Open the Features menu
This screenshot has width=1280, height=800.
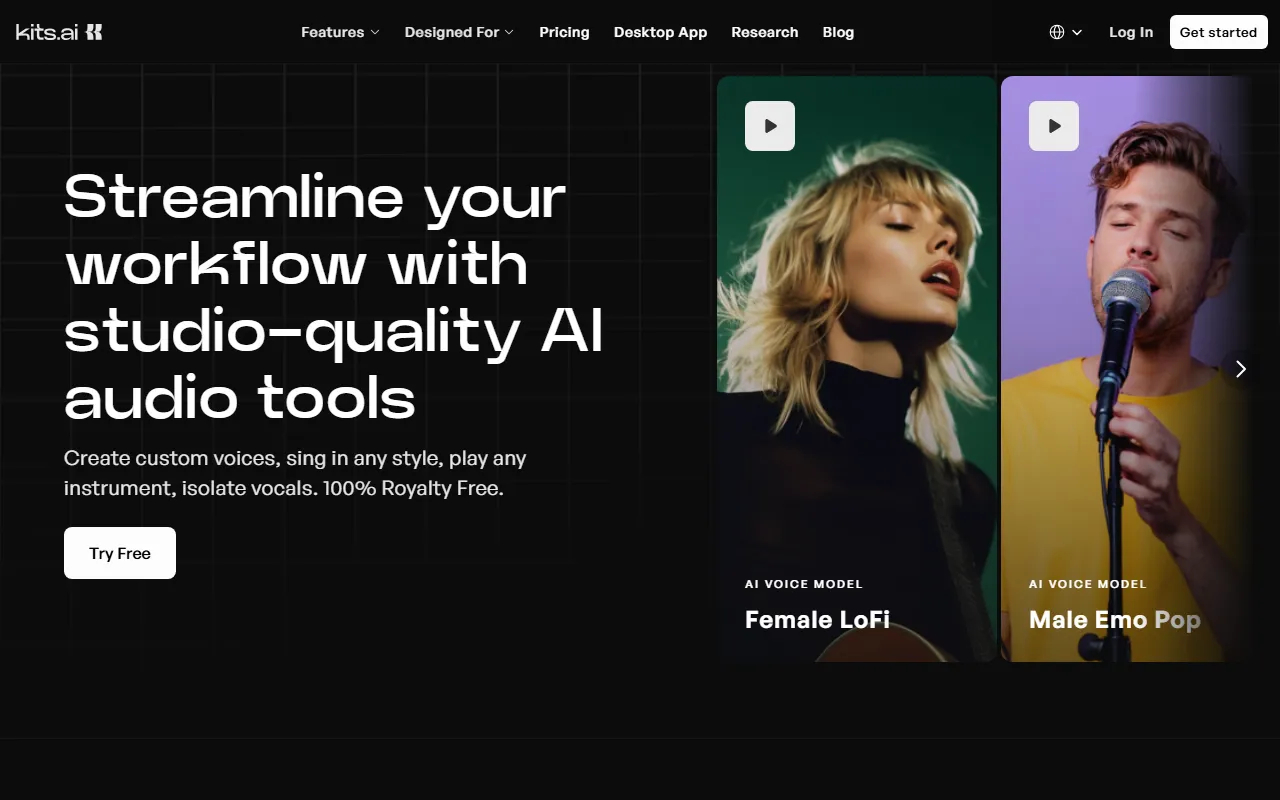coord(332,32)
